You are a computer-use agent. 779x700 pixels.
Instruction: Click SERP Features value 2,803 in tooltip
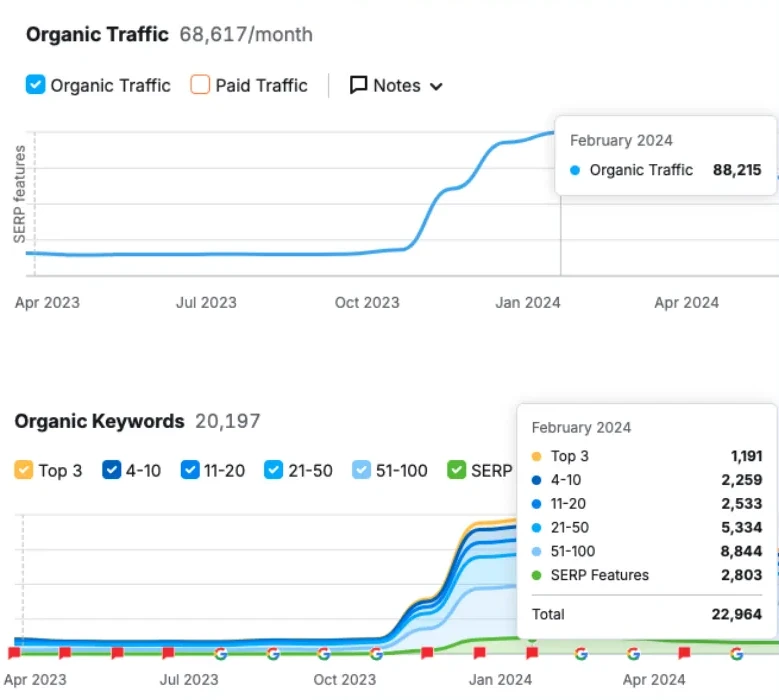742,575
